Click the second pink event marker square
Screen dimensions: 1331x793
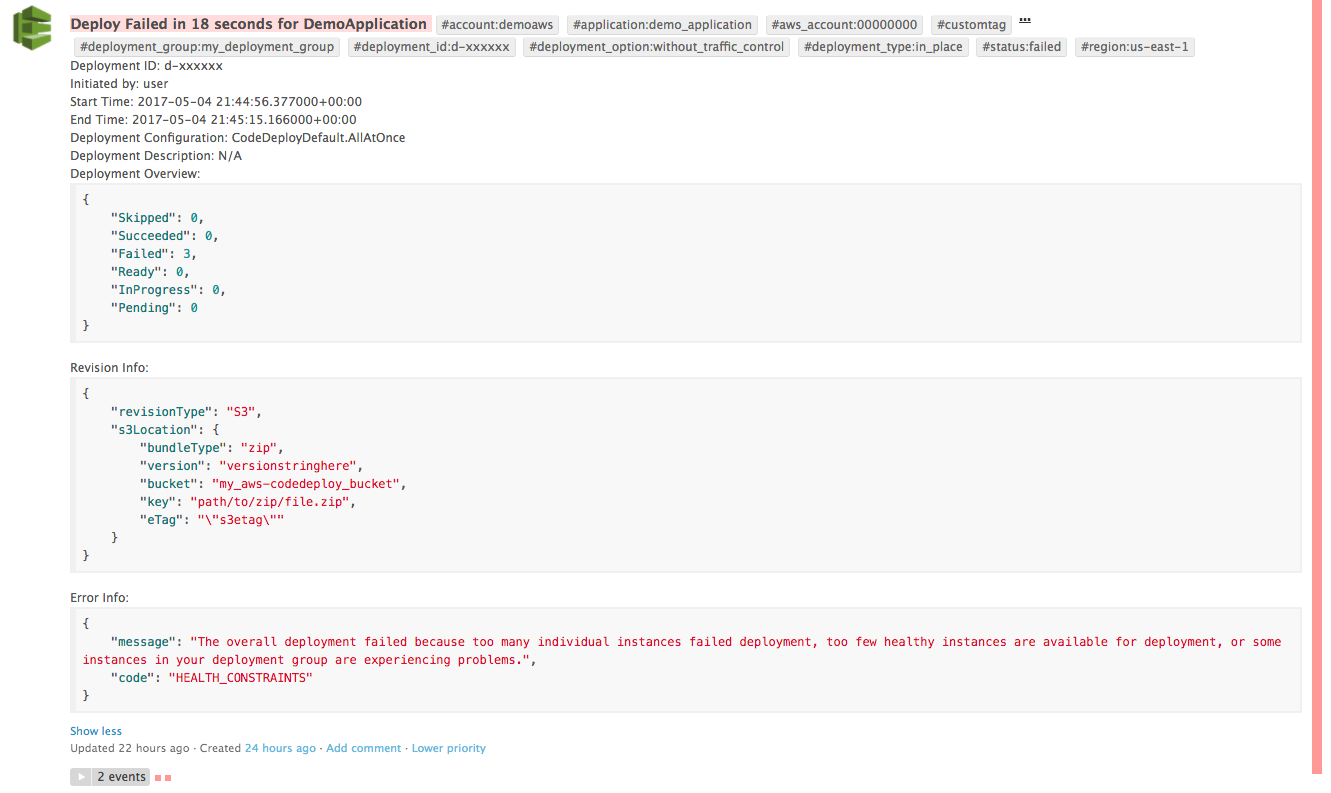[168, 776]
